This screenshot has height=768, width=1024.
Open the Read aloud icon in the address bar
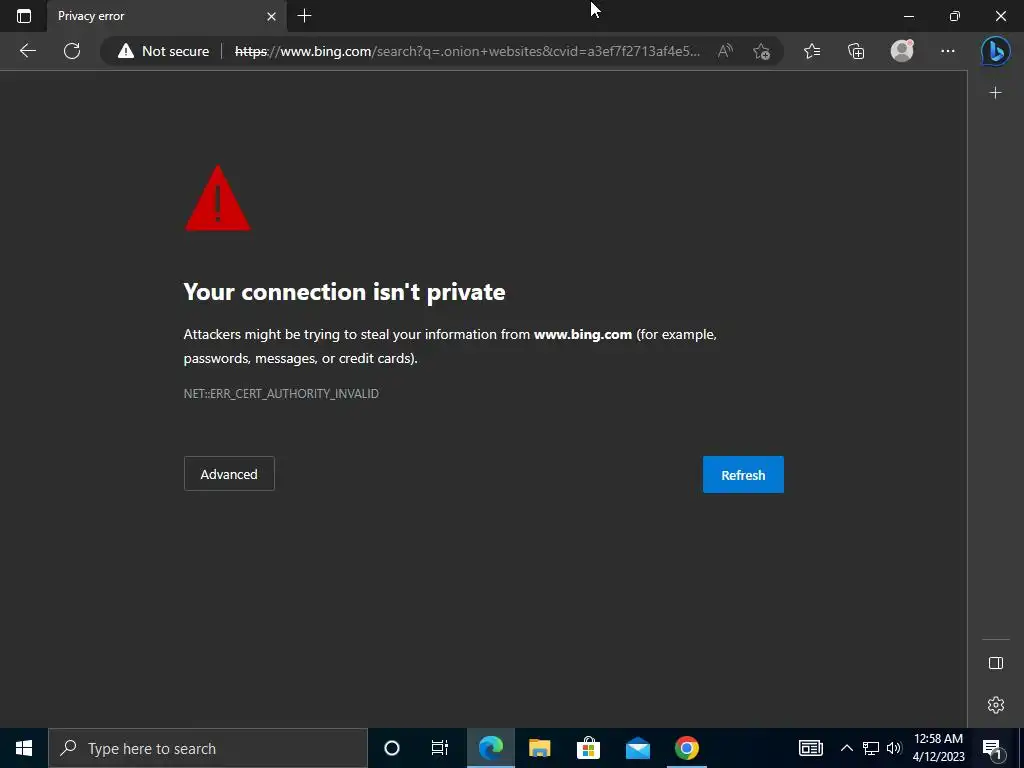[725, 51]
